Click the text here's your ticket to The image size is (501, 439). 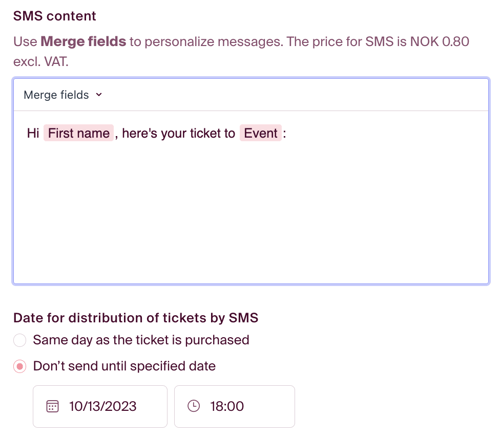click(178, 133)
